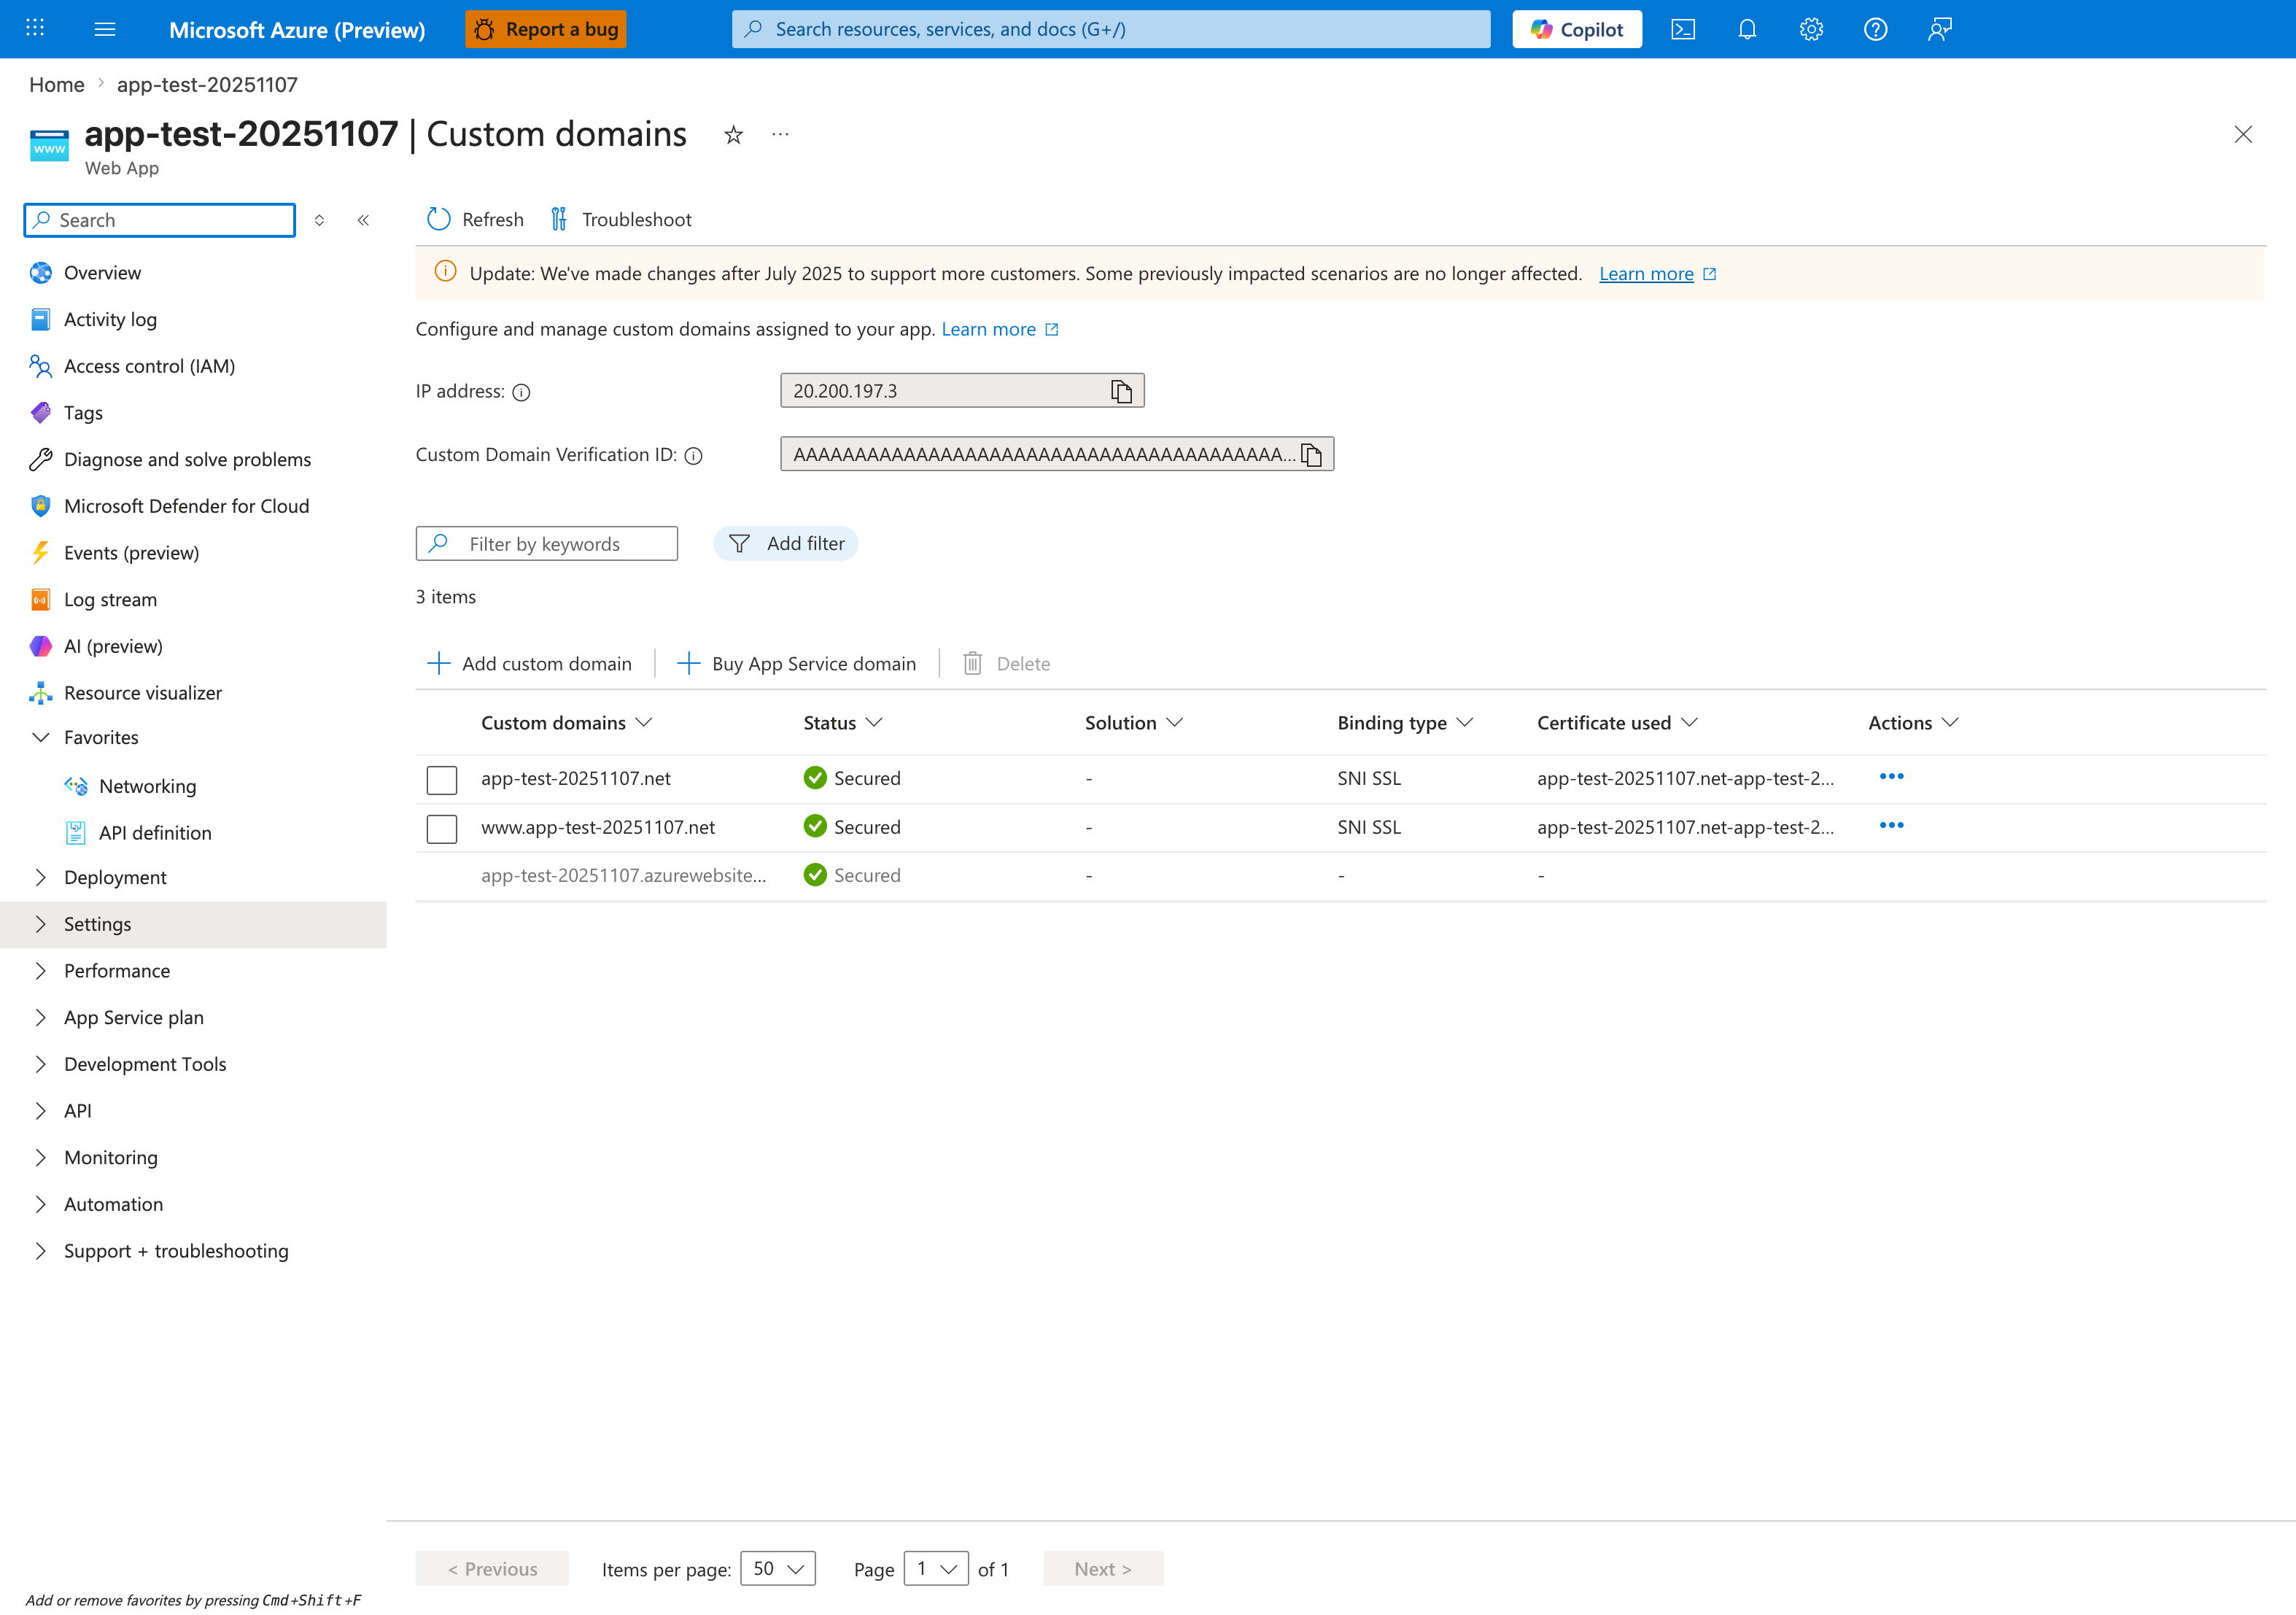This screenshot has width=2296, height=1615.
Task: Close the Custom domains blade
Action: click(2243, 135)
